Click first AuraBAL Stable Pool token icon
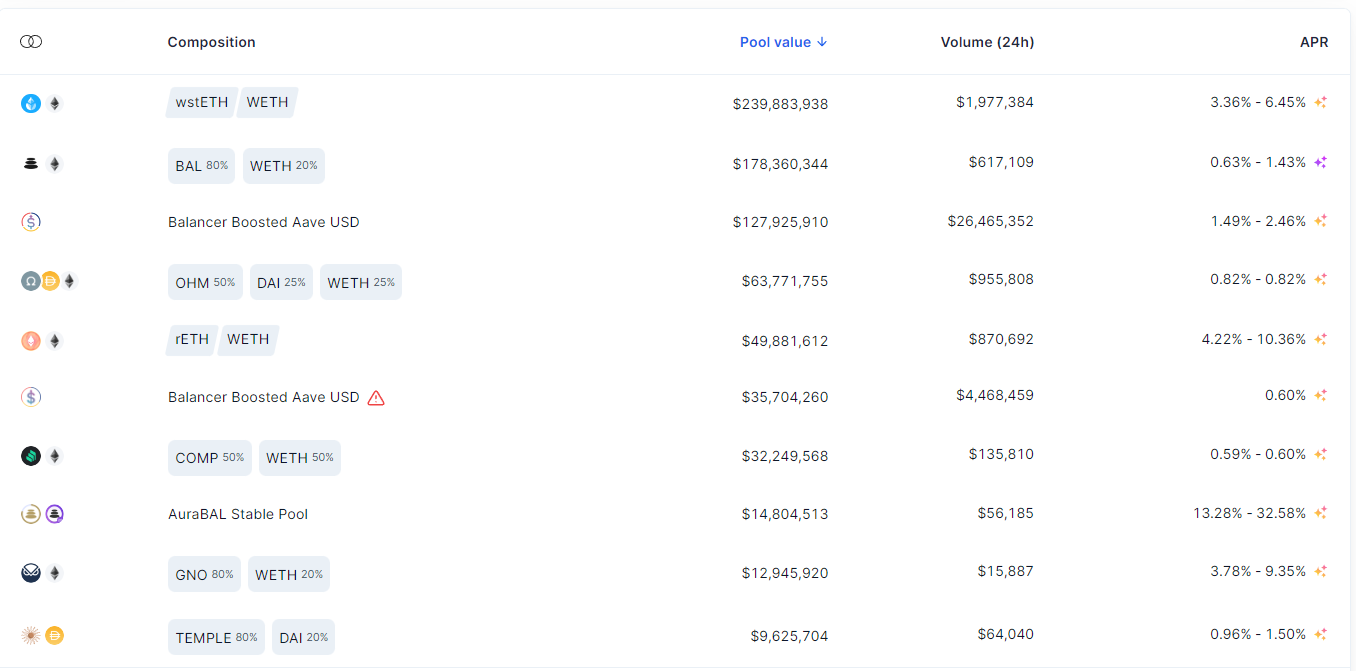Image resolution: width=1356 pixels, height=671 pixels. (31, 514)
